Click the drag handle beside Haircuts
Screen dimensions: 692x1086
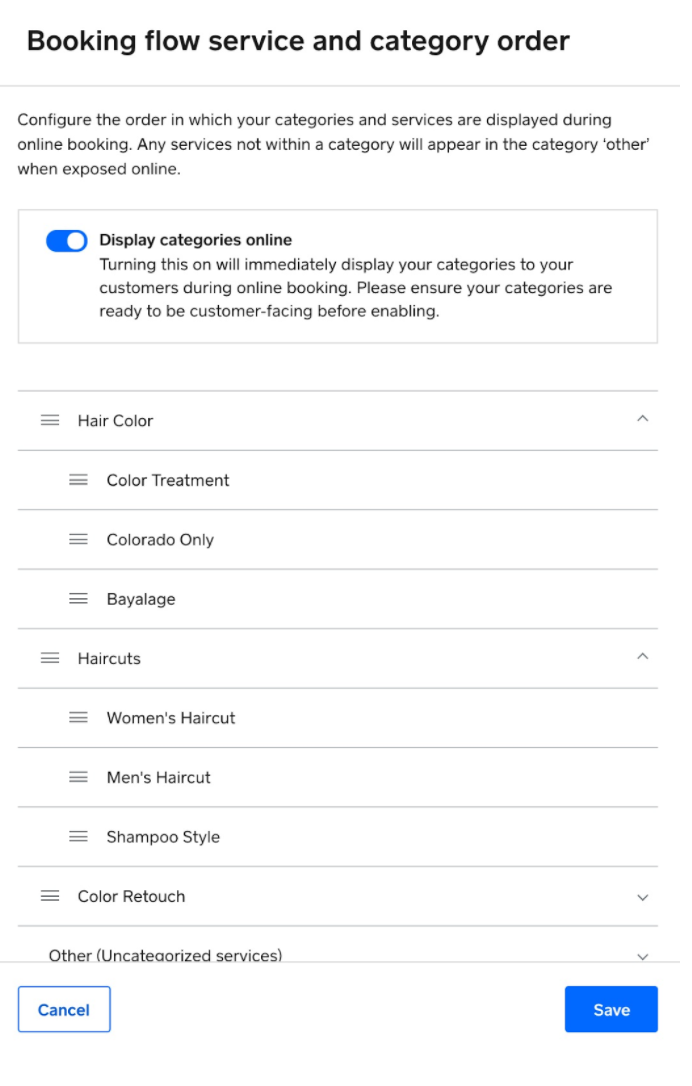point(50,659)
